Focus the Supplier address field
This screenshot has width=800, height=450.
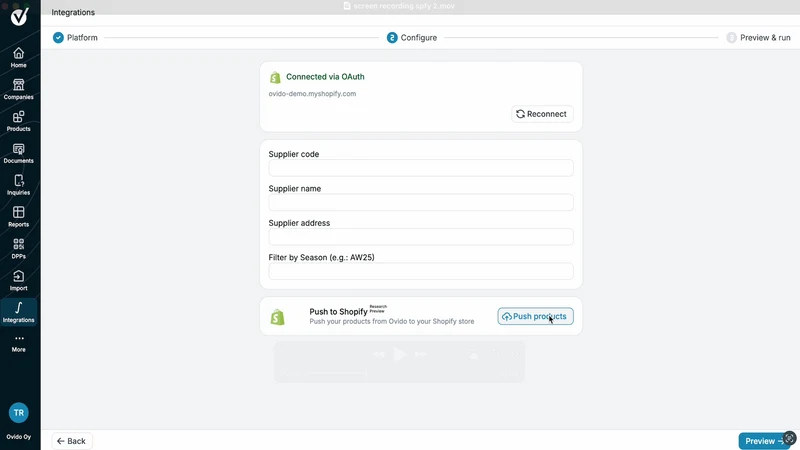click(x=421, y=237)
